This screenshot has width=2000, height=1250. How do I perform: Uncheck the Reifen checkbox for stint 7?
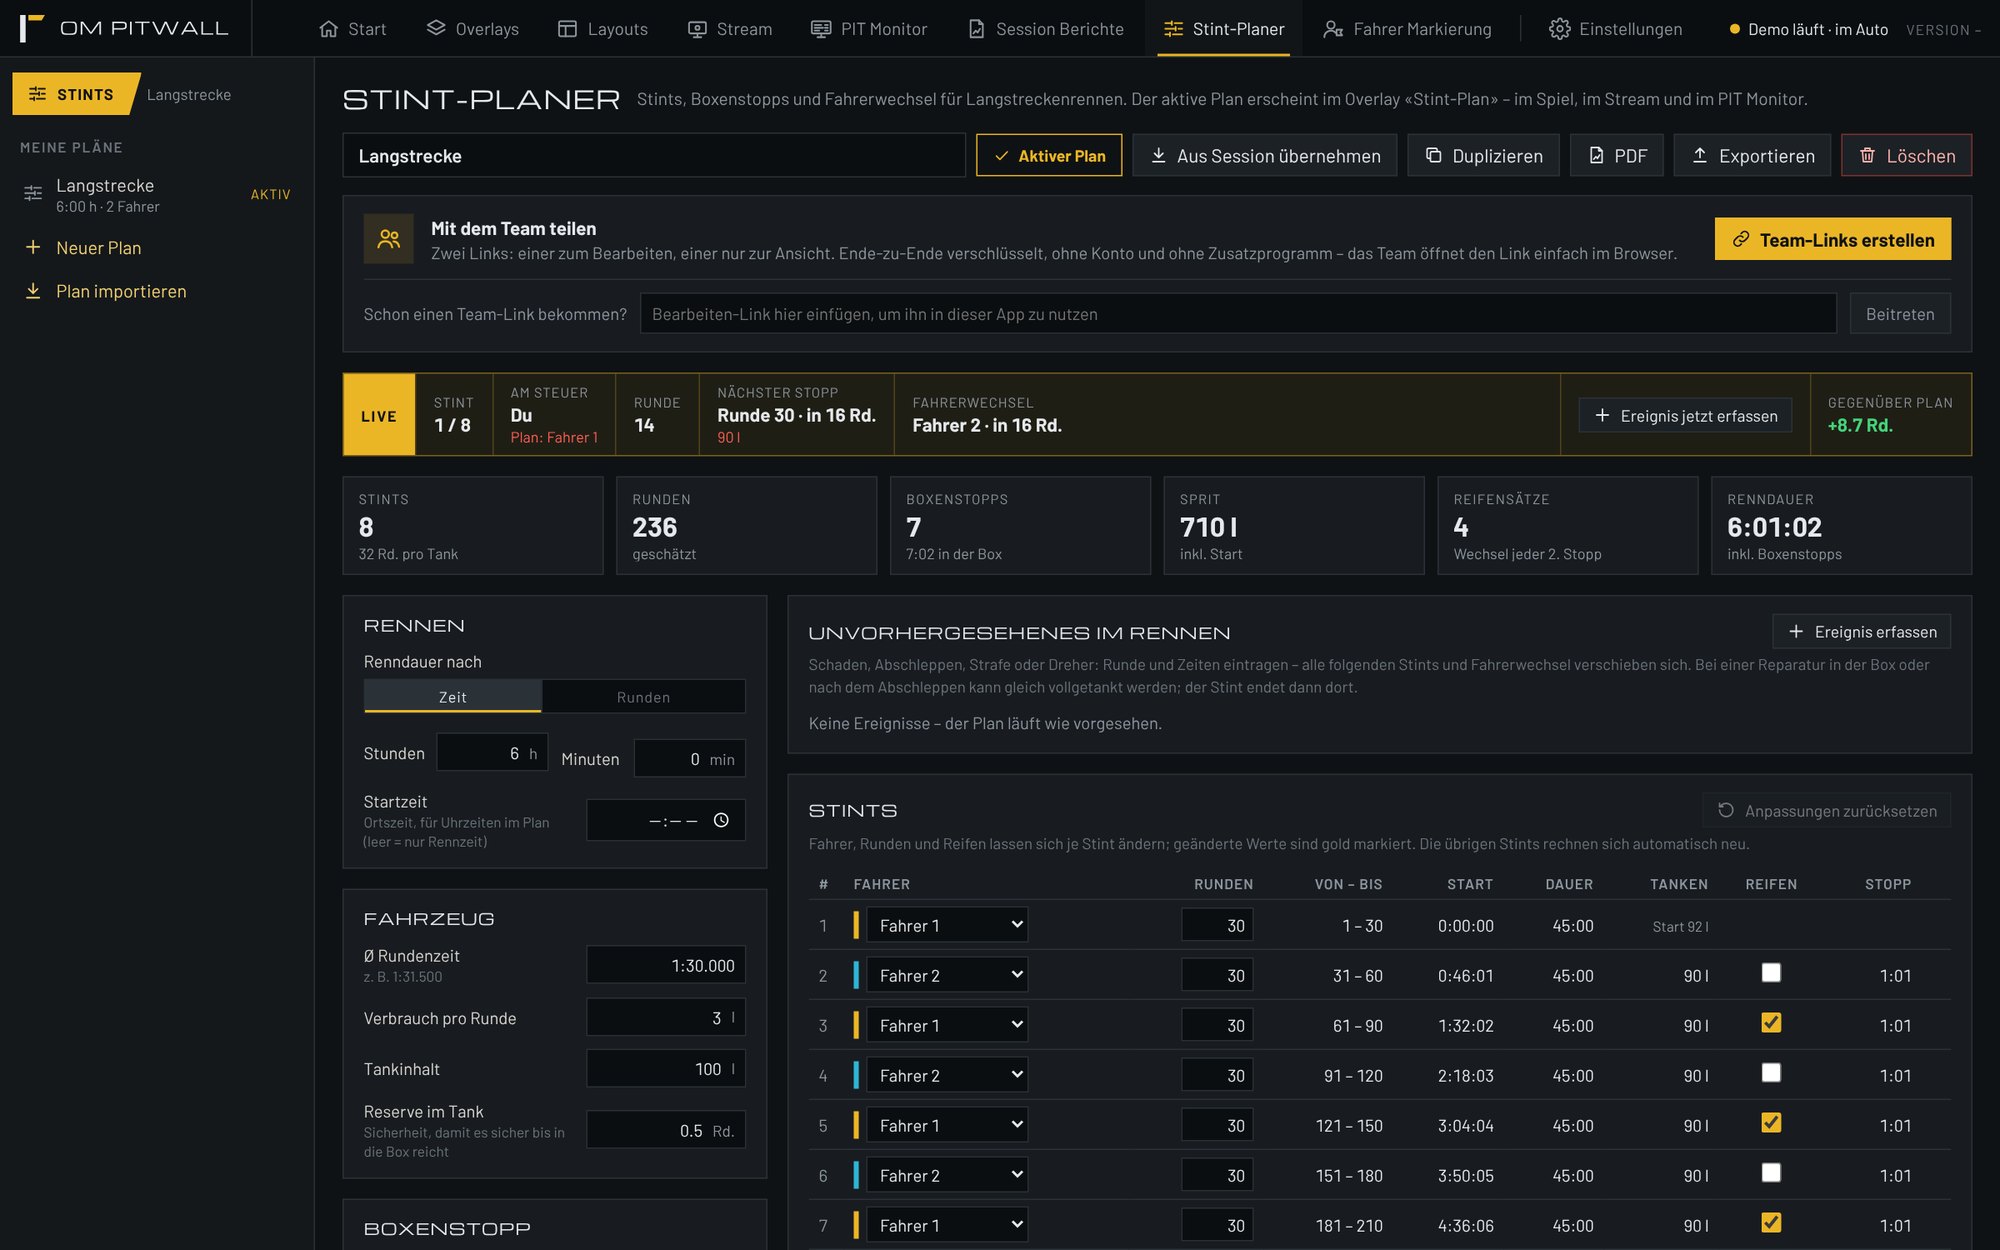(x=1771, y=1223)
